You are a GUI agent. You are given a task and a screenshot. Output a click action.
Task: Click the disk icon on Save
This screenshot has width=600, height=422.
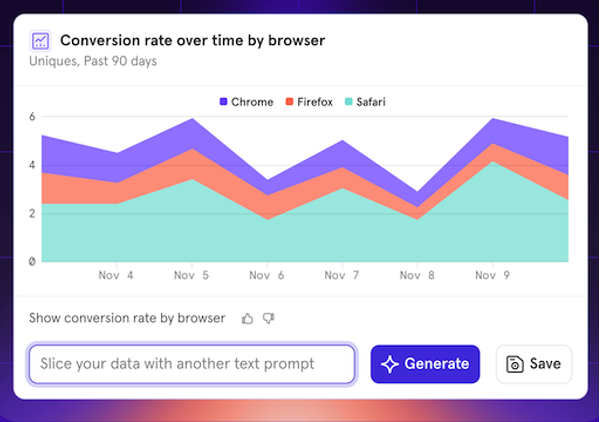pyautogui.click(x=516, y=364)
